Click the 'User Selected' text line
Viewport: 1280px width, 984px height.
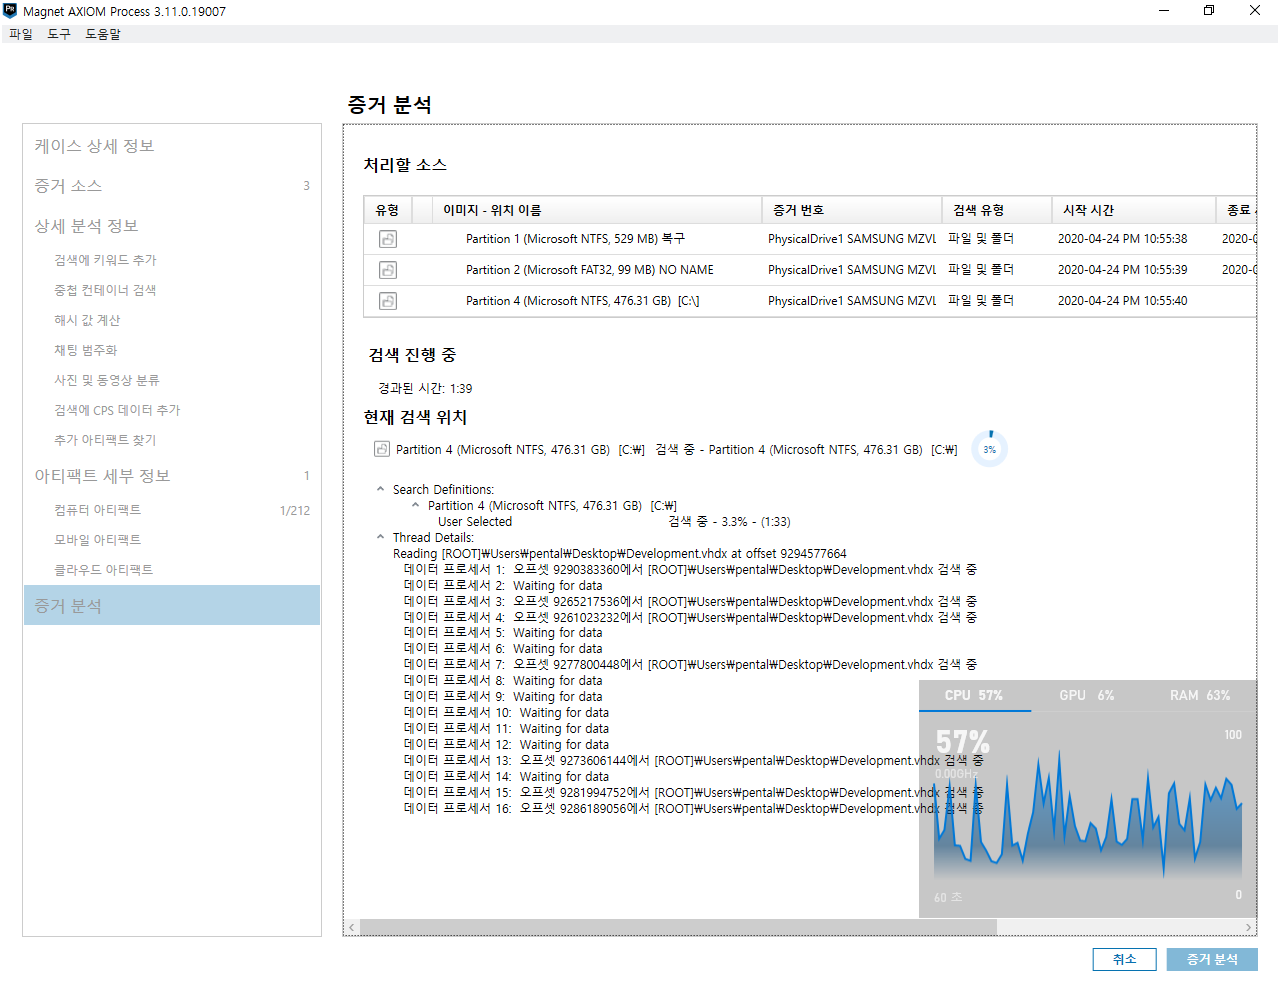(x=475, y=521)
